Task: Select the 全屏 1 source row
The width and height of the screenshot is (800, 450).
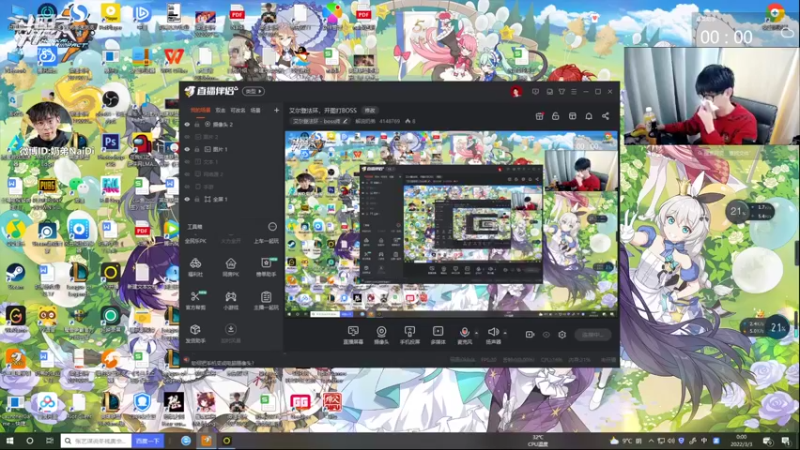Action: tap(232, 199)
